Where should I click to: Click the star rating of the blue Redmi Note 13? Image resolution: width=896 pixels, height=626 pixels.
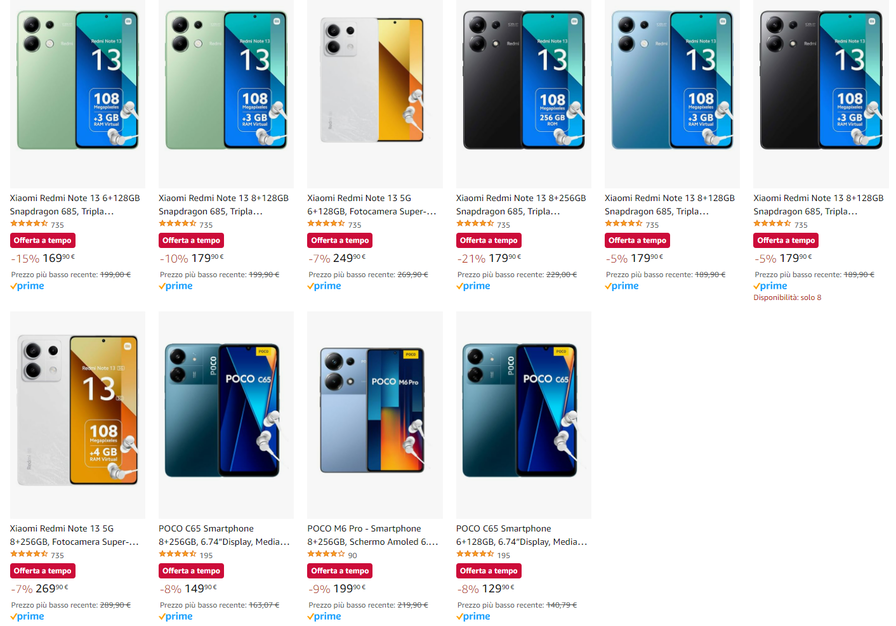coord(623,224)
